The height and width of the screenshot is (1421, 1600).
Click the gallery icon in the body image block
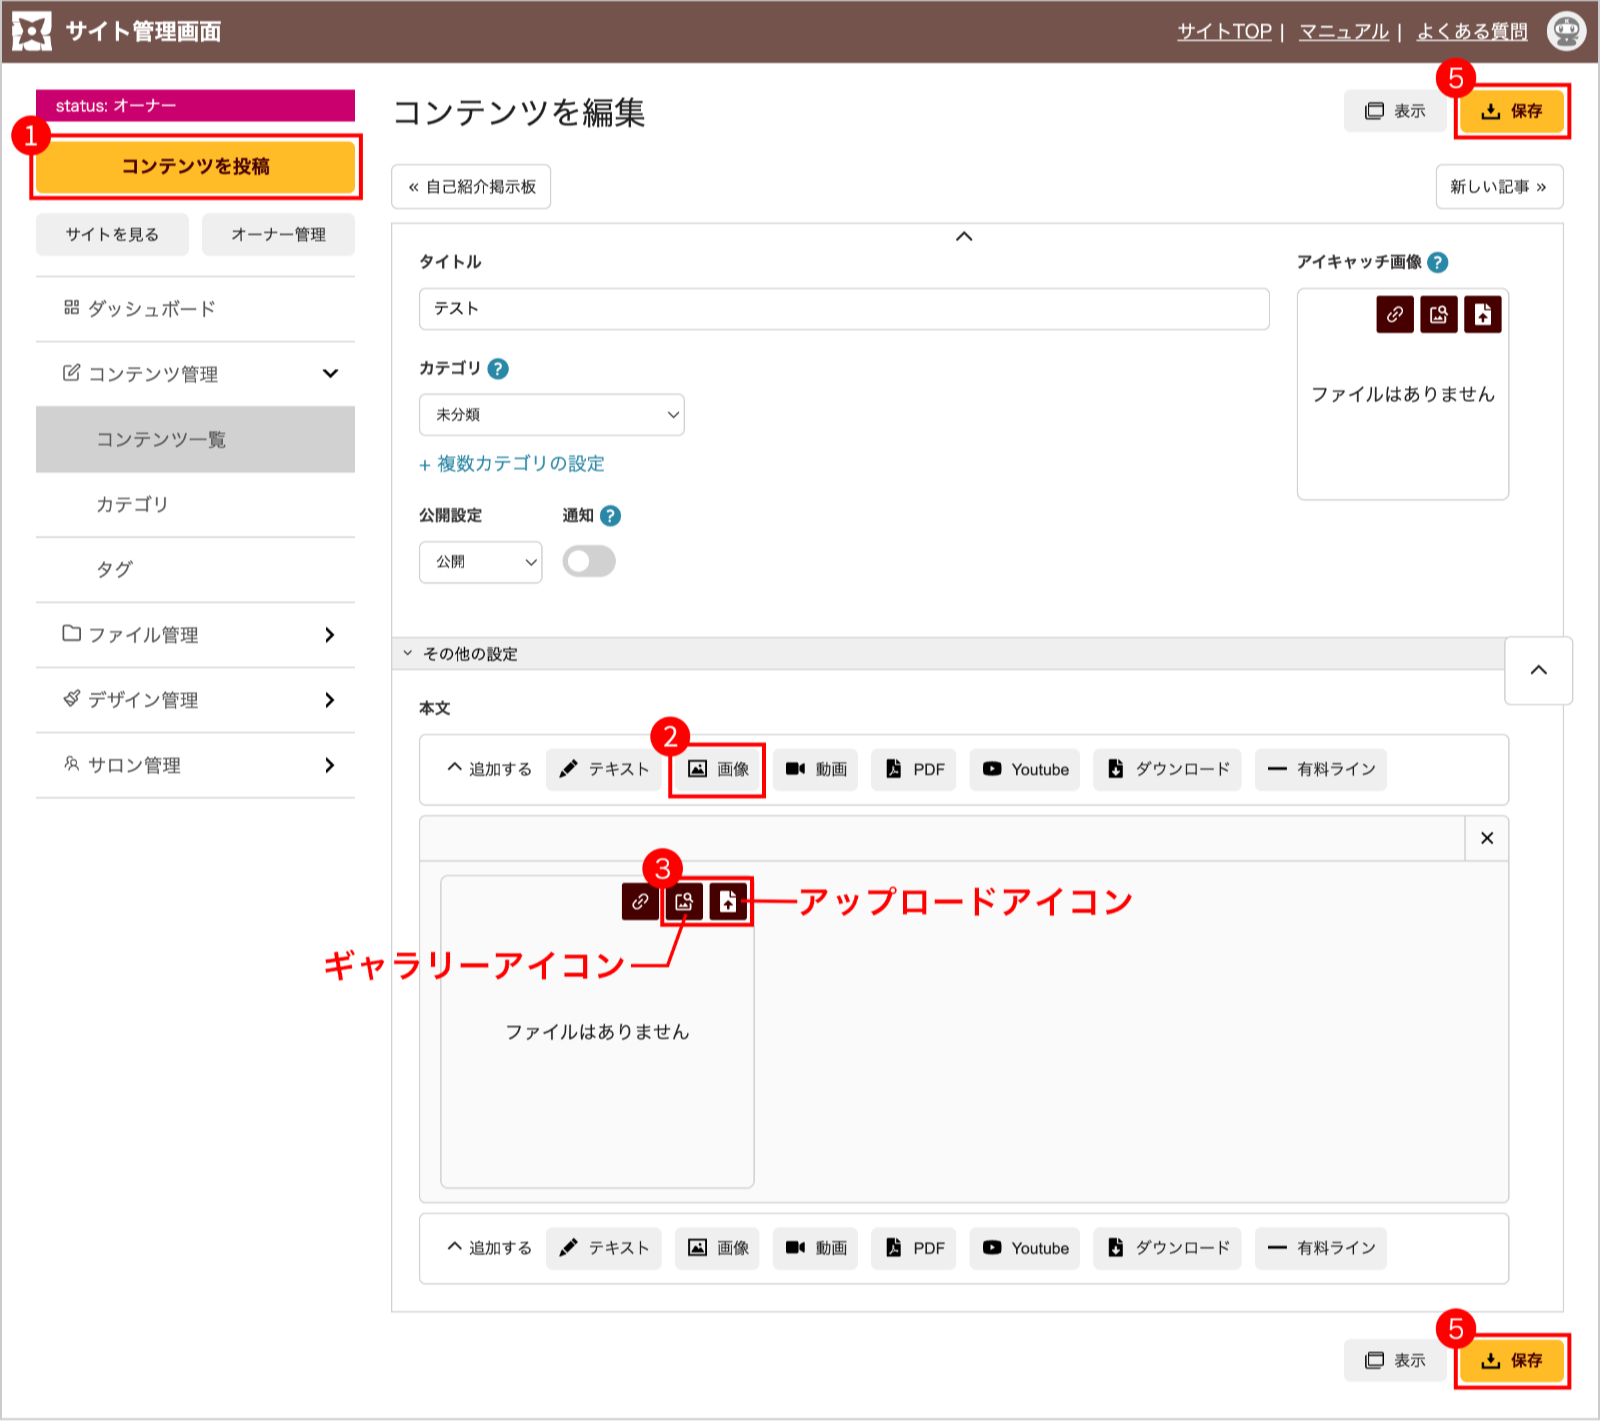(684, 902)
